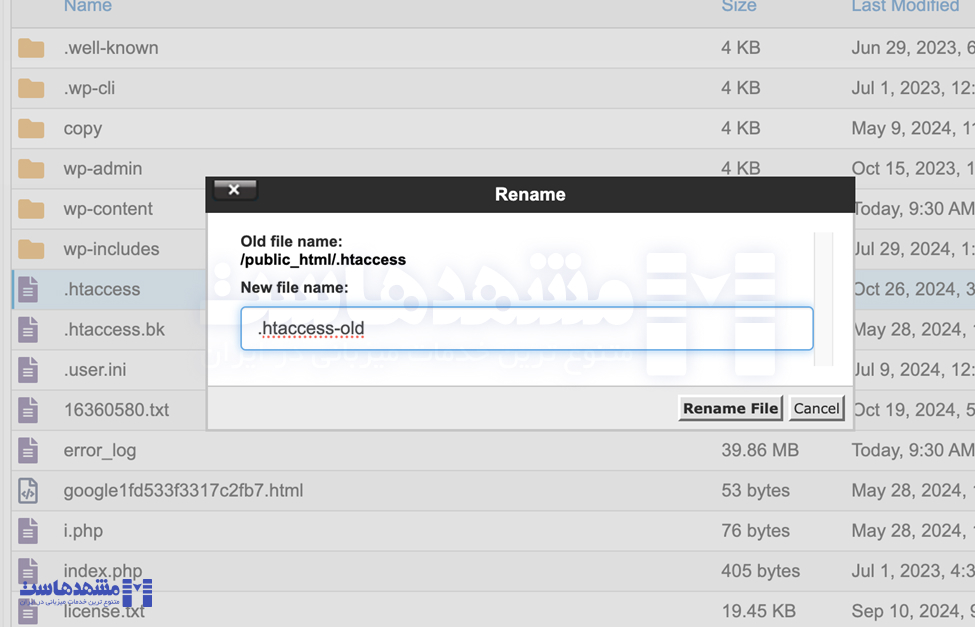Select the copy folder icon

pos(31,128)
